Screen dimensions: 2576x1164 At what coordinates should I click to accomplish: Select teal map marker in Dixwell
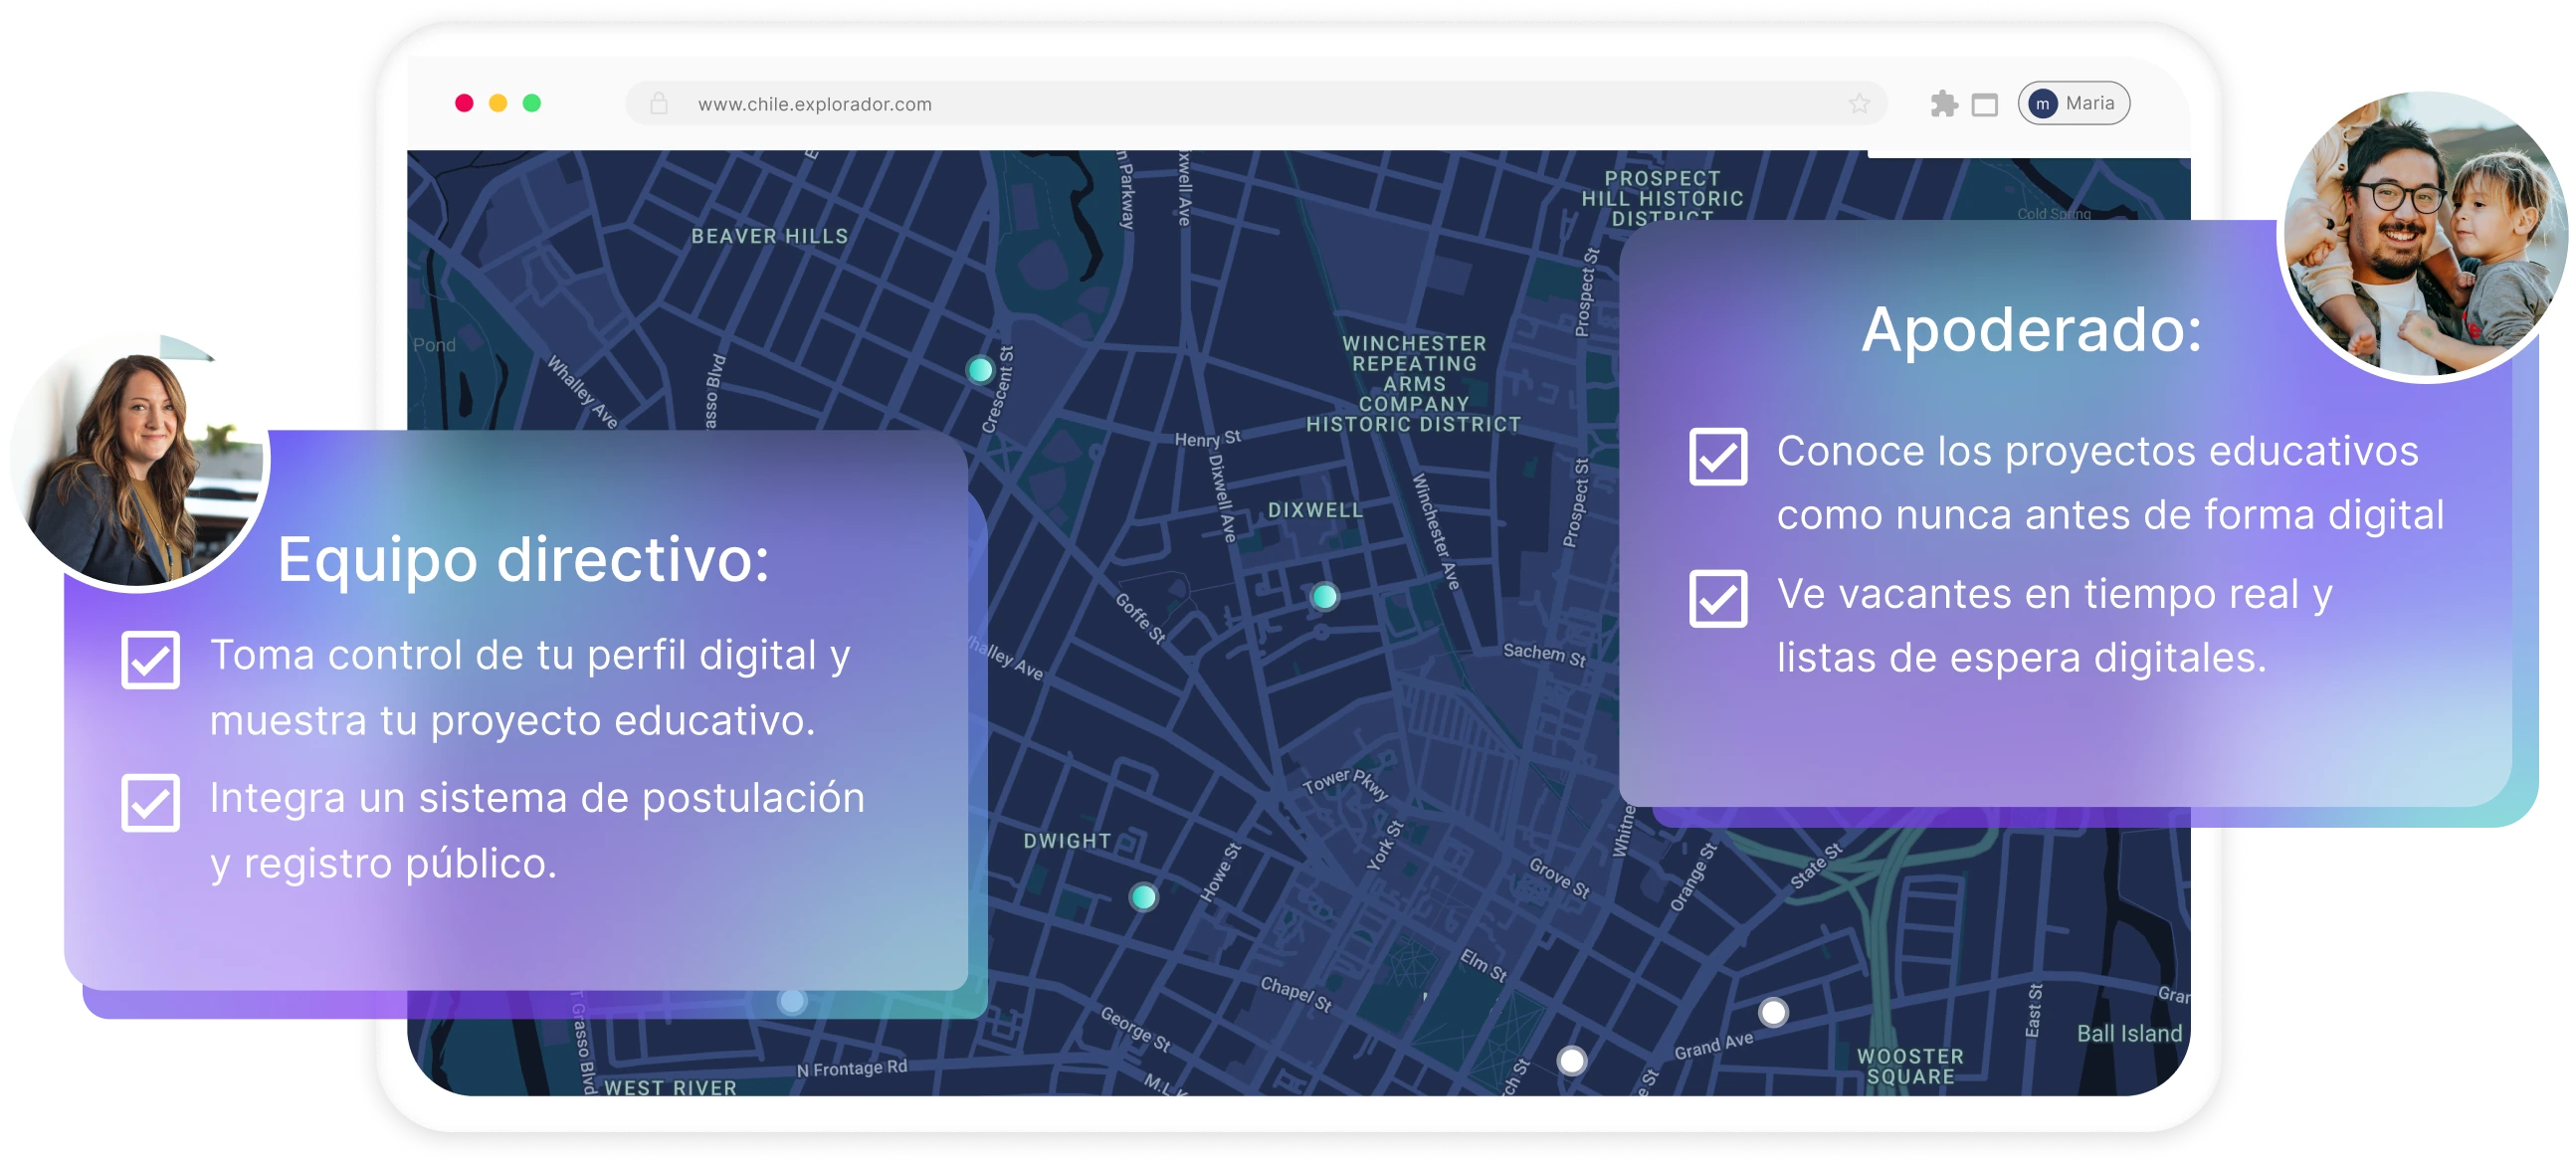coord(1324,597)
